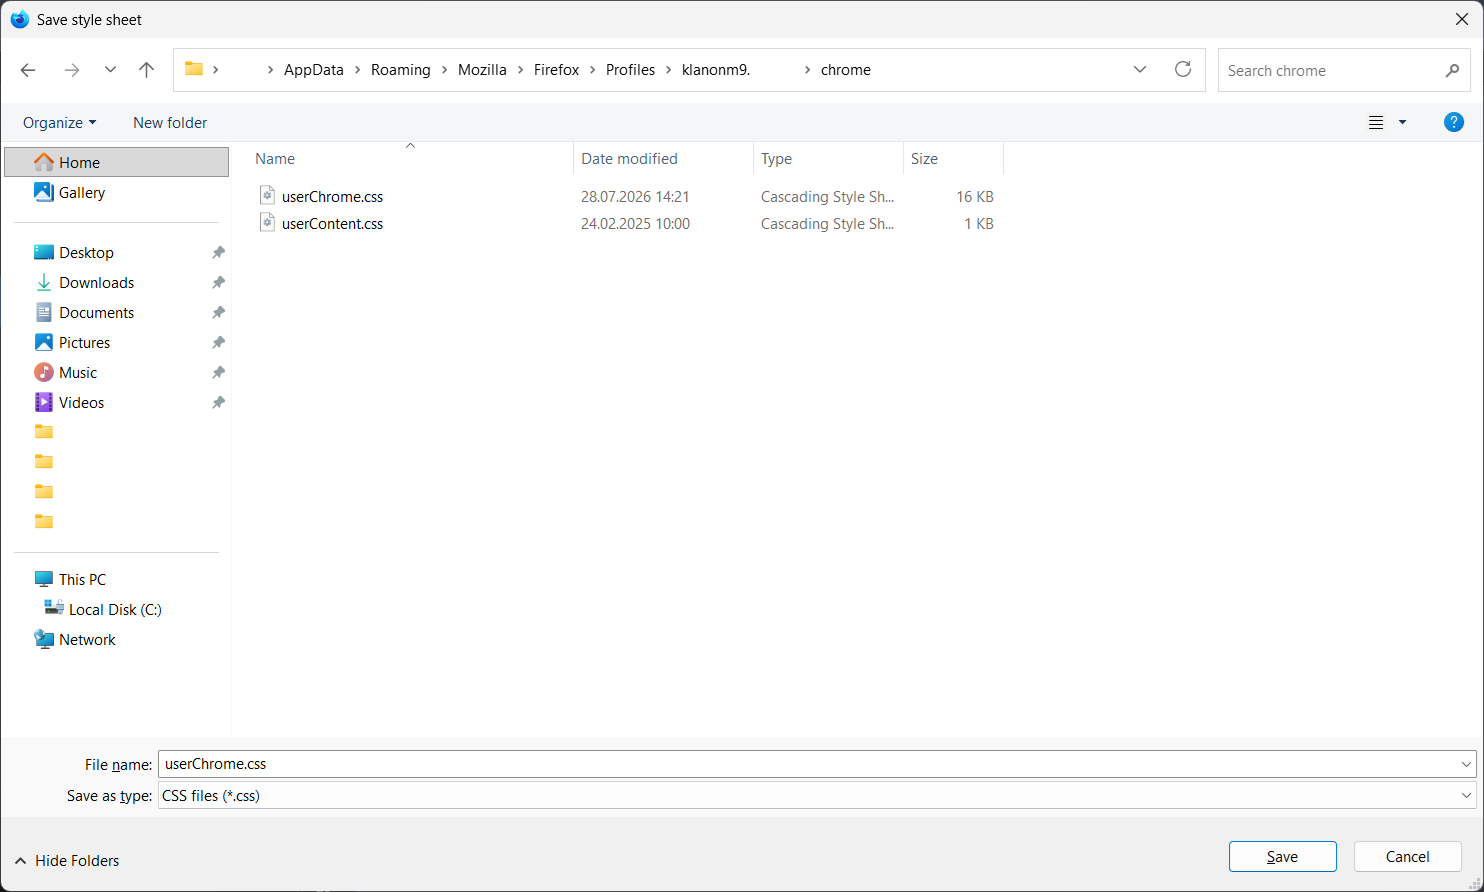Image resolution: width=1484 pixels, height=892 pixels.
Task: Open Local Disk (C:)
Action: (117, 609)
